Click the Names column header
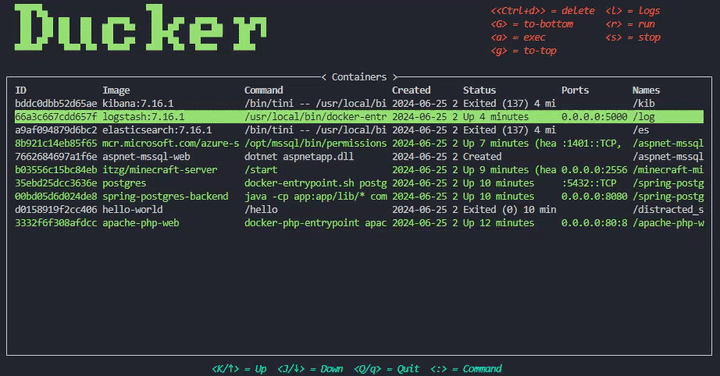 (646, 90)
